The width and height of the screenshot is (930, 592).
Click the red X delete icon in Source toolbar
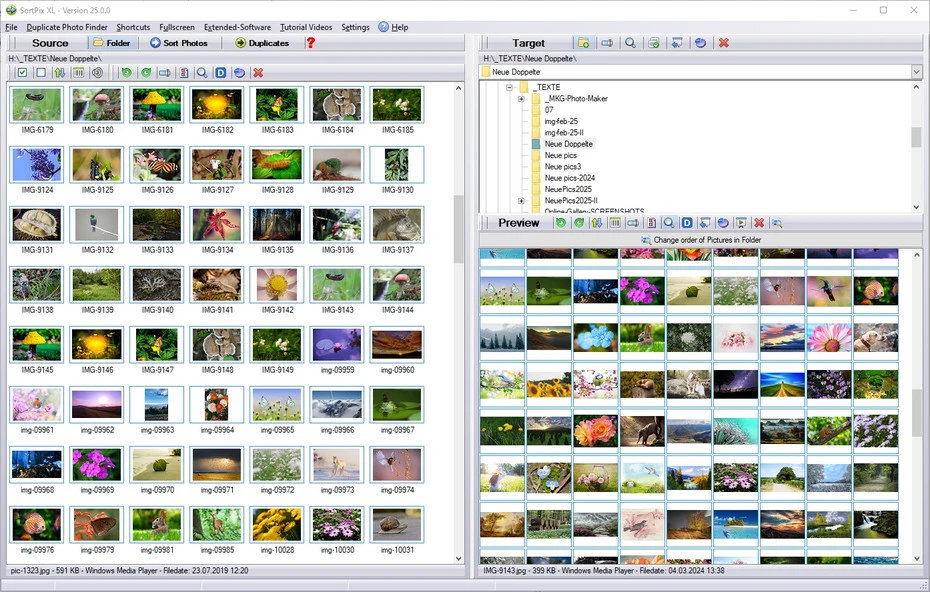258,73
